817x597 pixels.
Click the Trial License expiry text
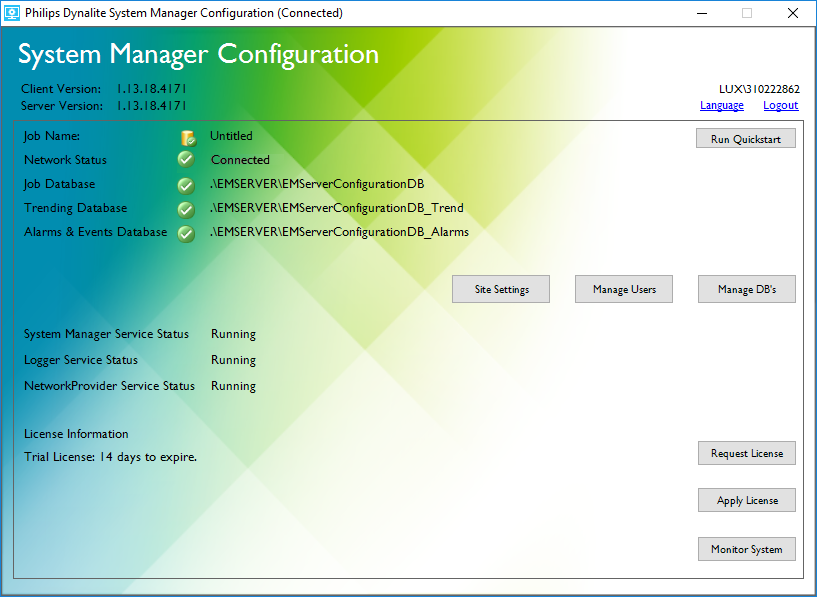[110, 457]
